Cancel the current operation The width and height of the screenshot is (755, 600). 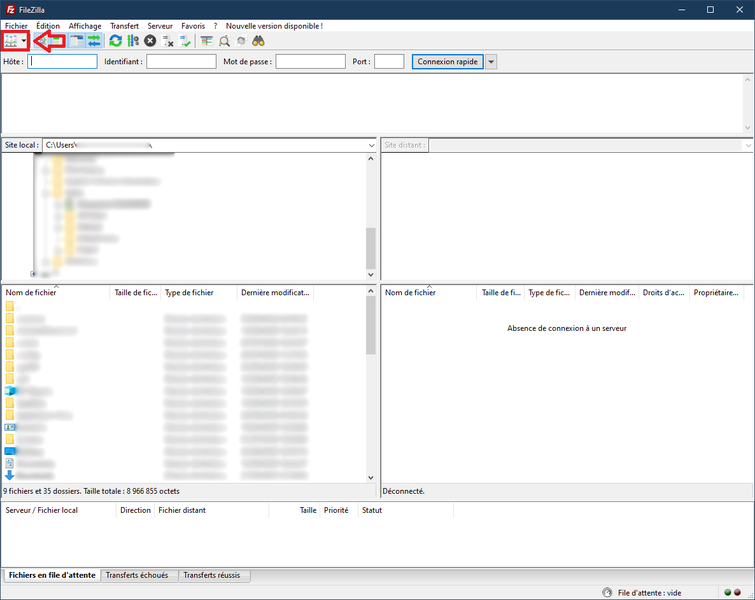pyautogui.click(x=150, y=41)
